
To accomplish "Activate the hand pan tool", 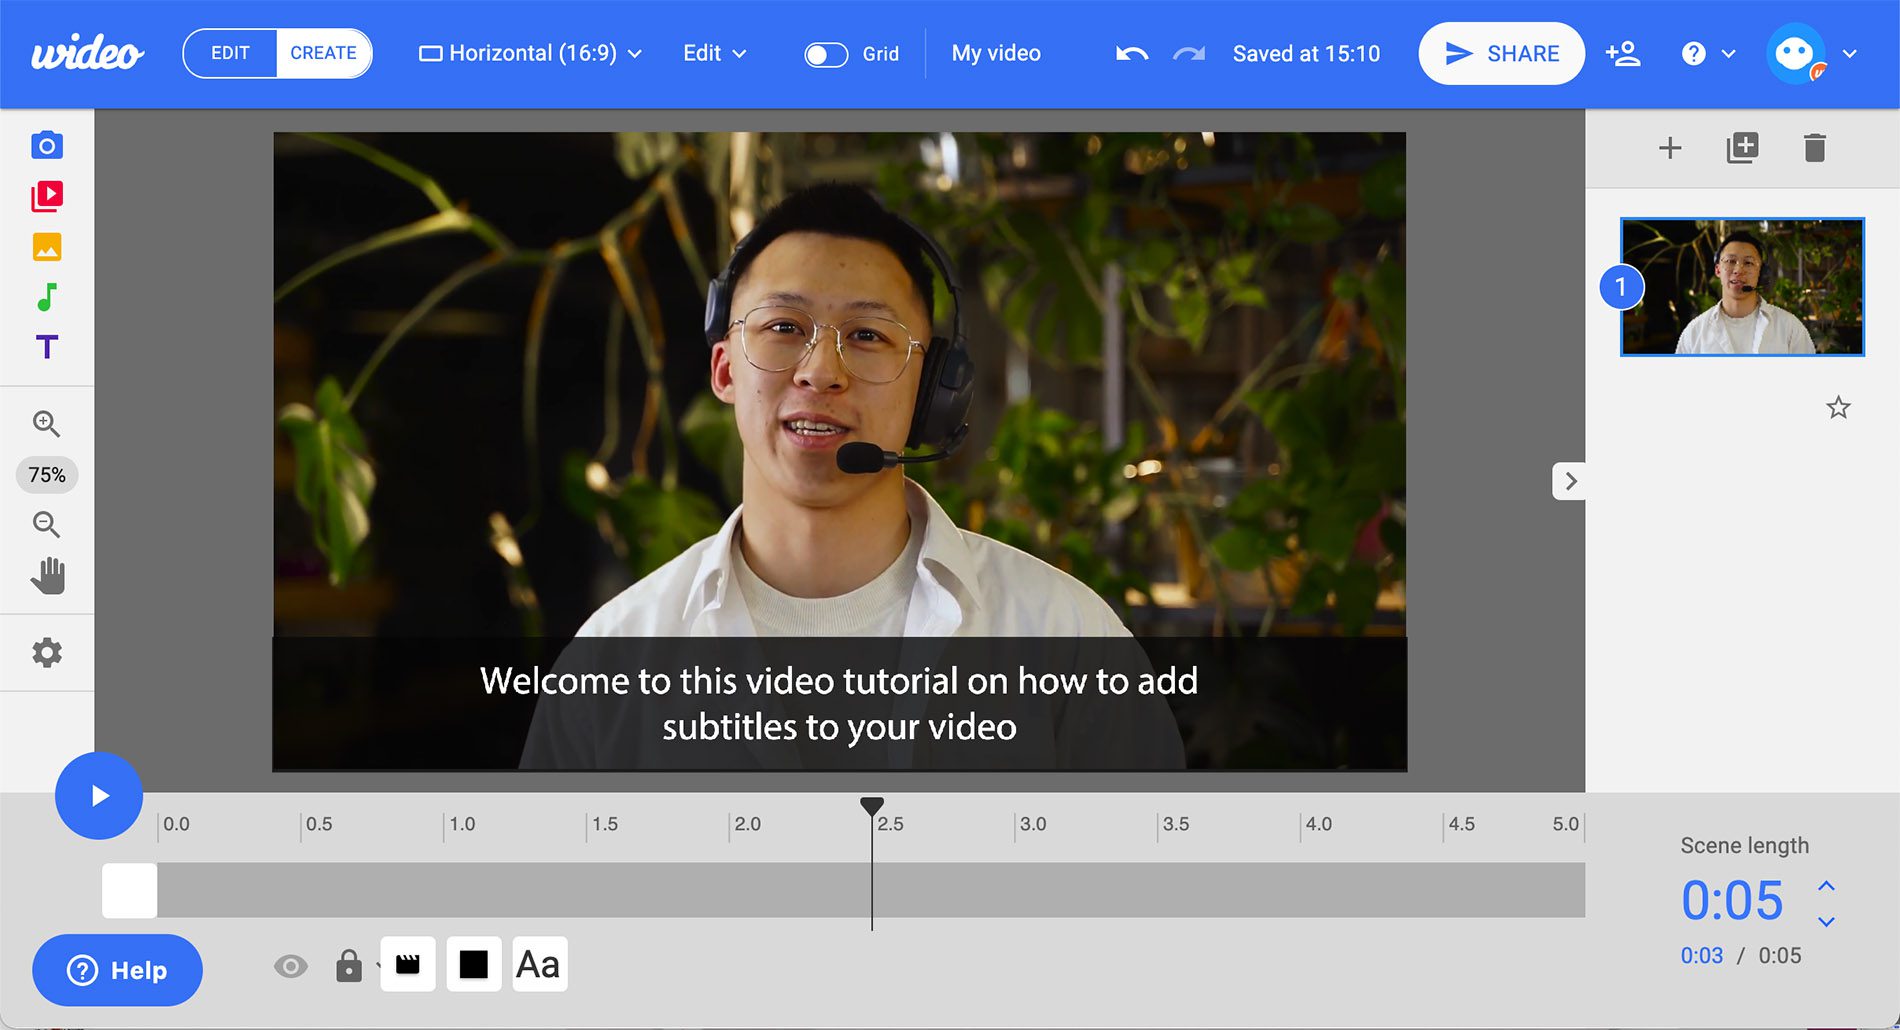I will 46,575.
